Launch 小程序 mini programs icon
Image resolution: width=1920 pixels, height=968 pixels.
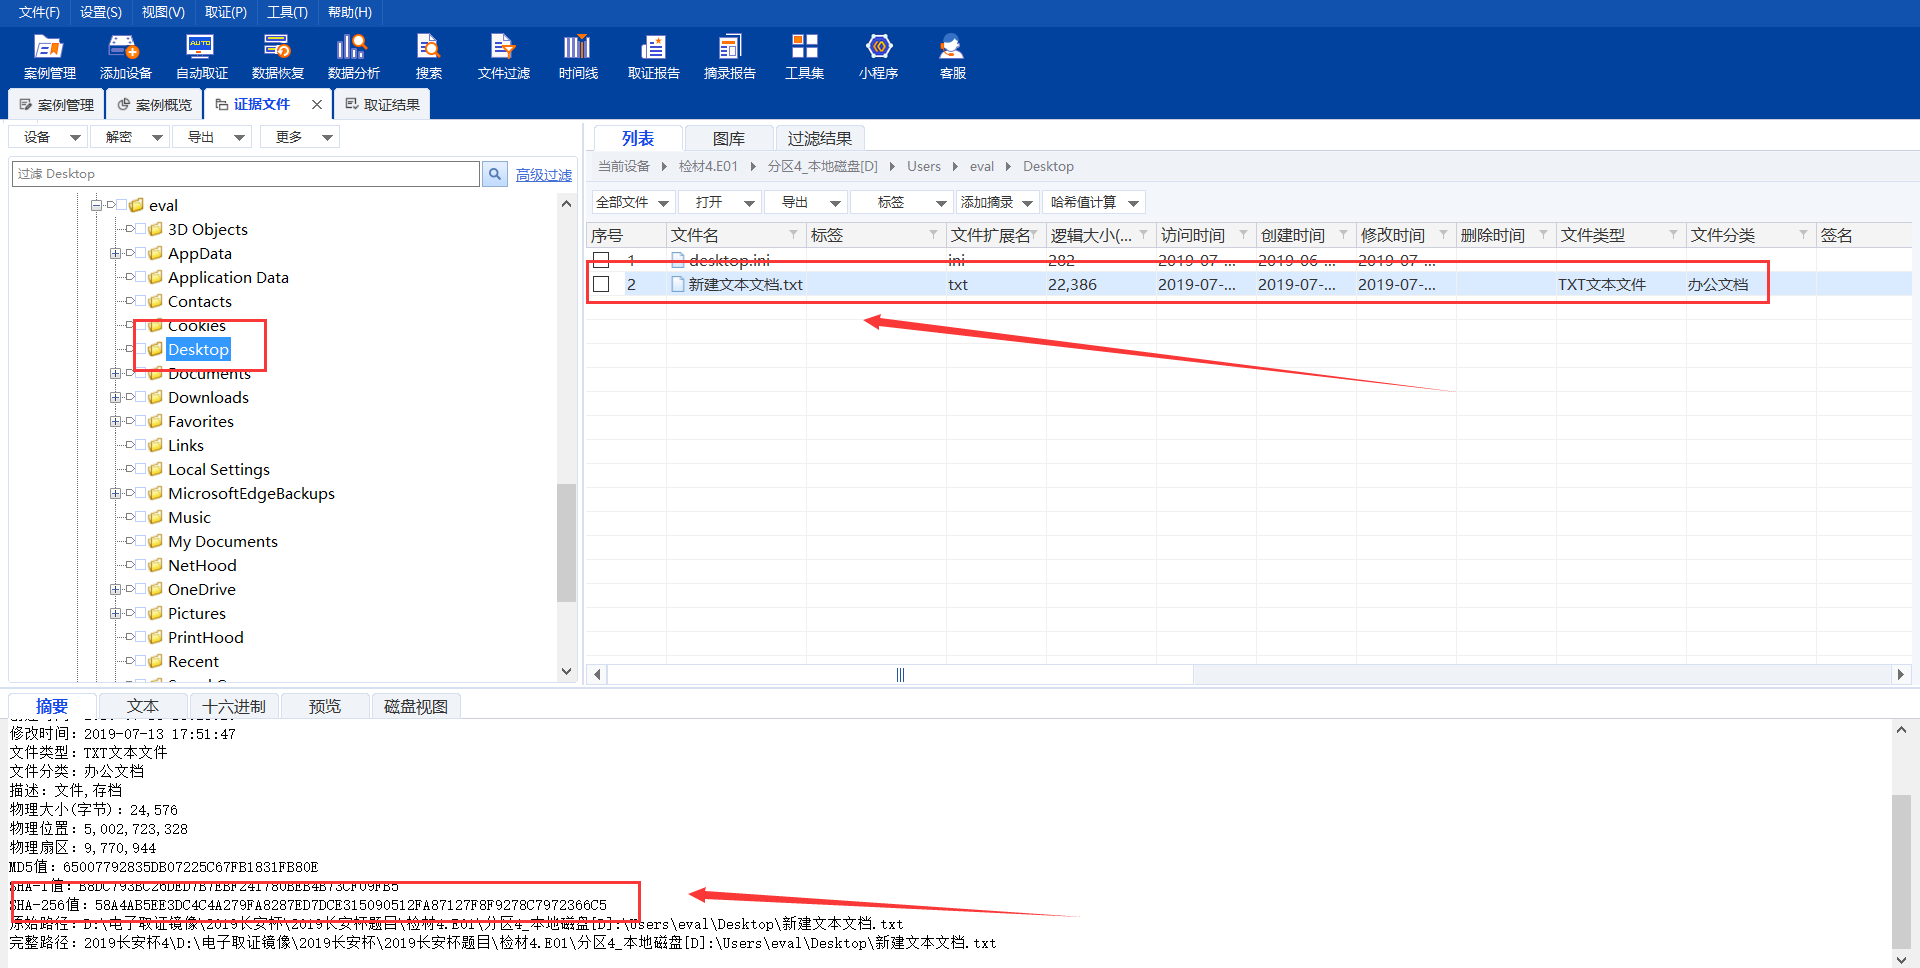coord(878,57)
